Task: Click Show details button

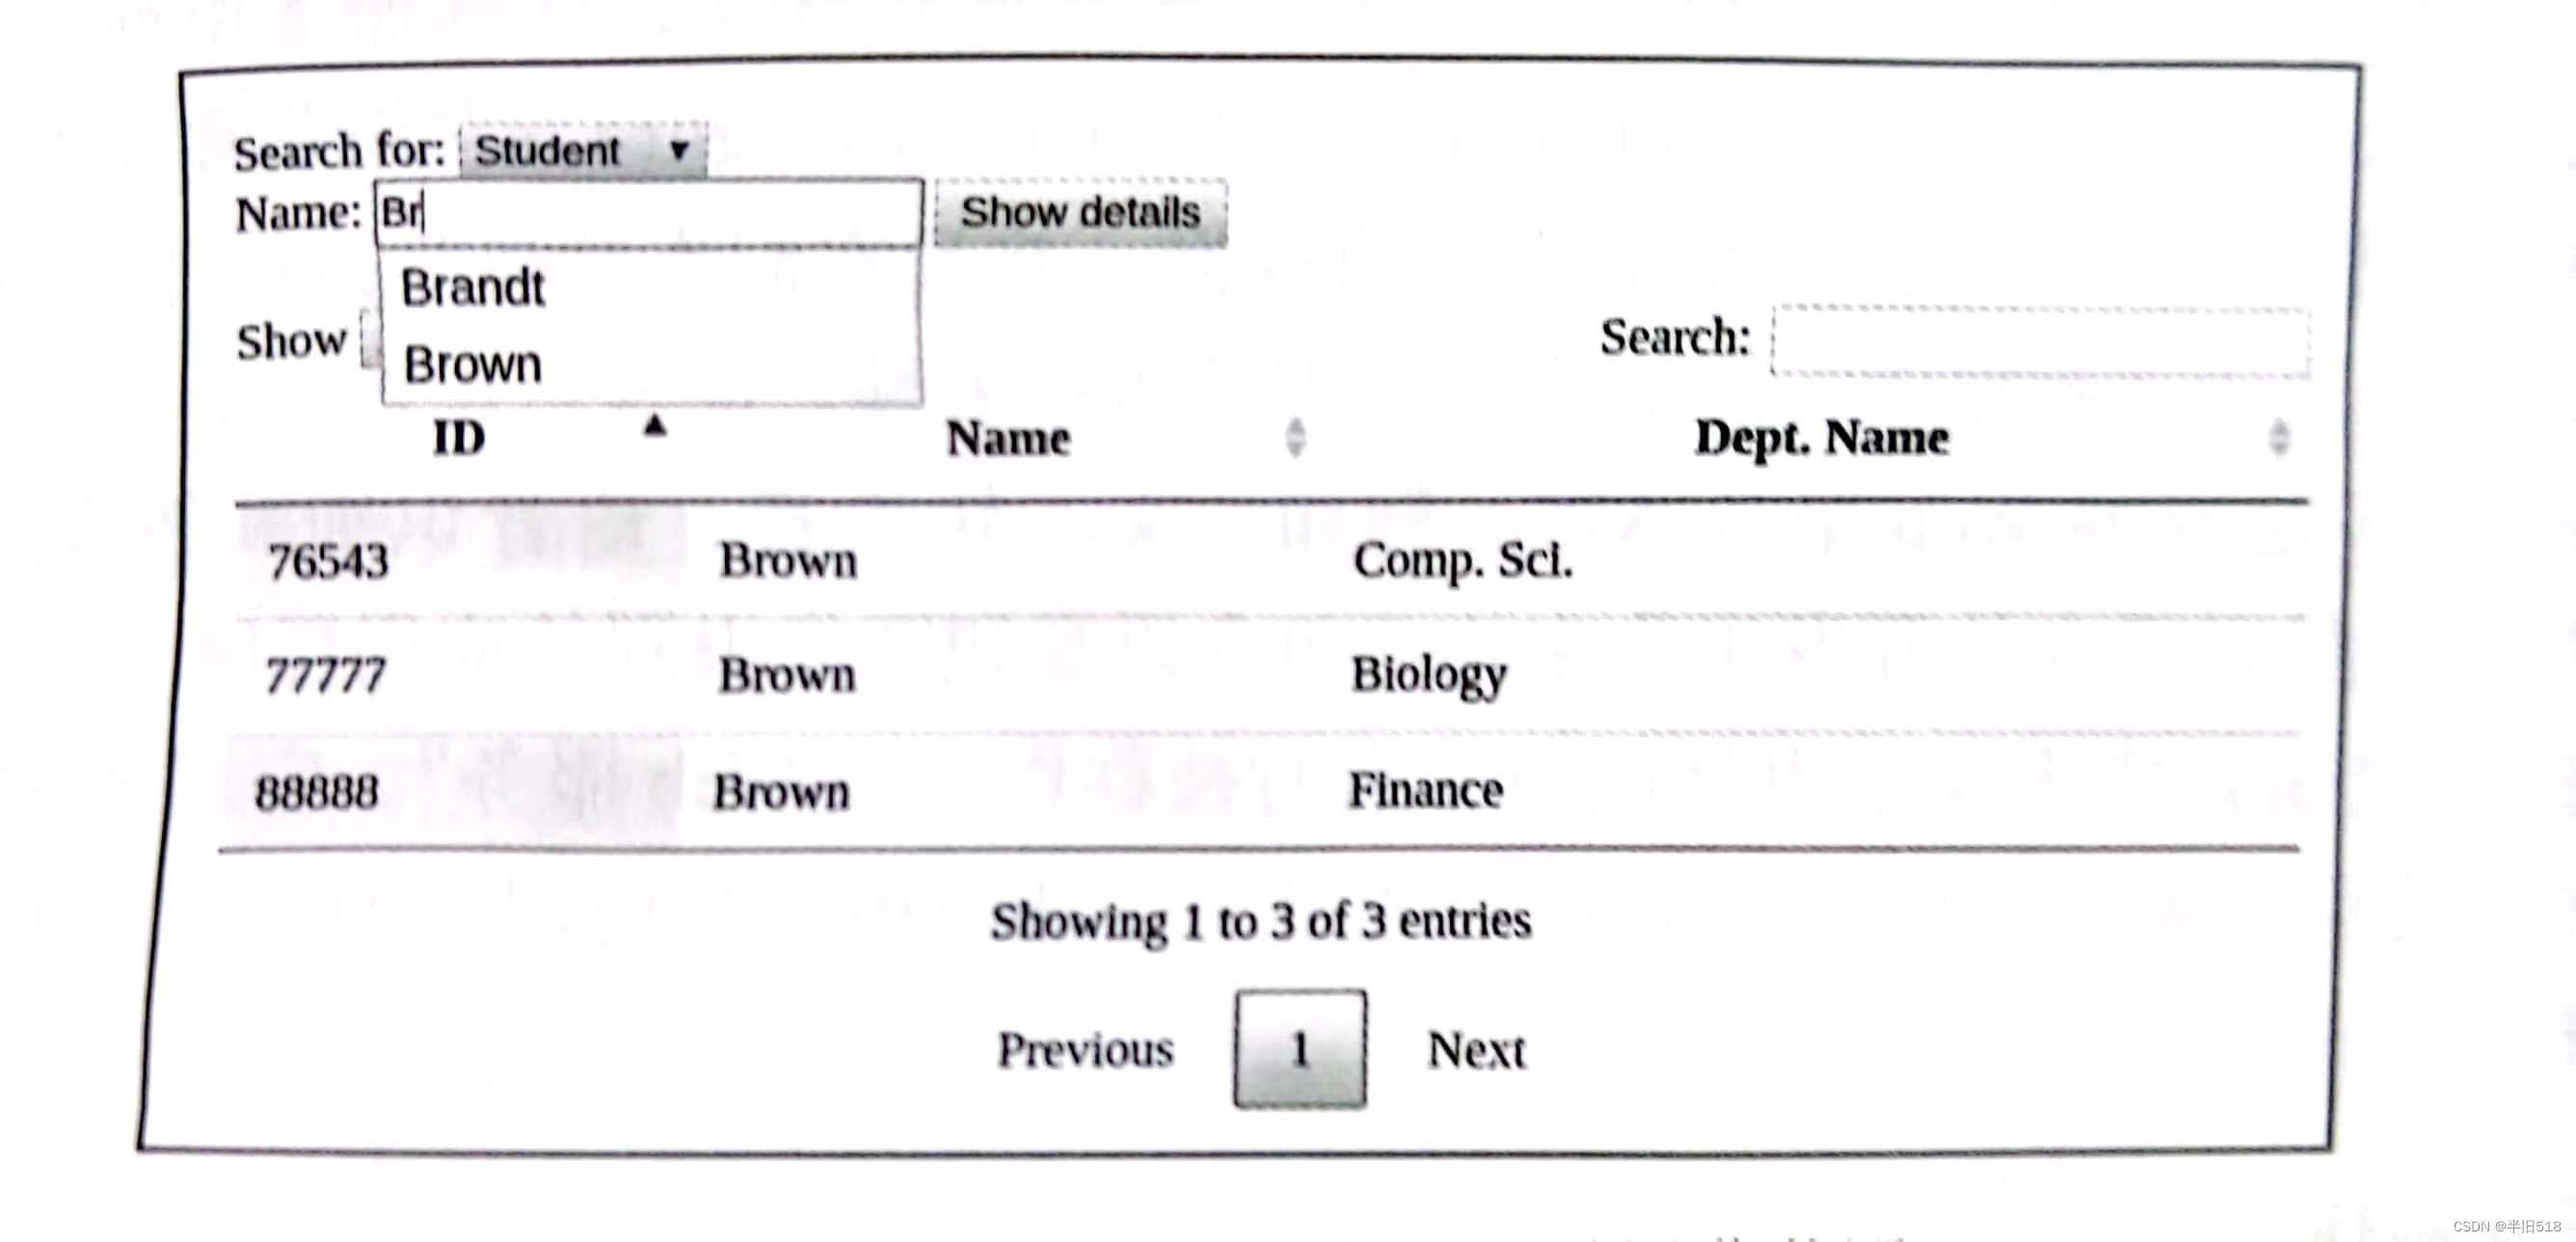Action: tap(1083, 213)
